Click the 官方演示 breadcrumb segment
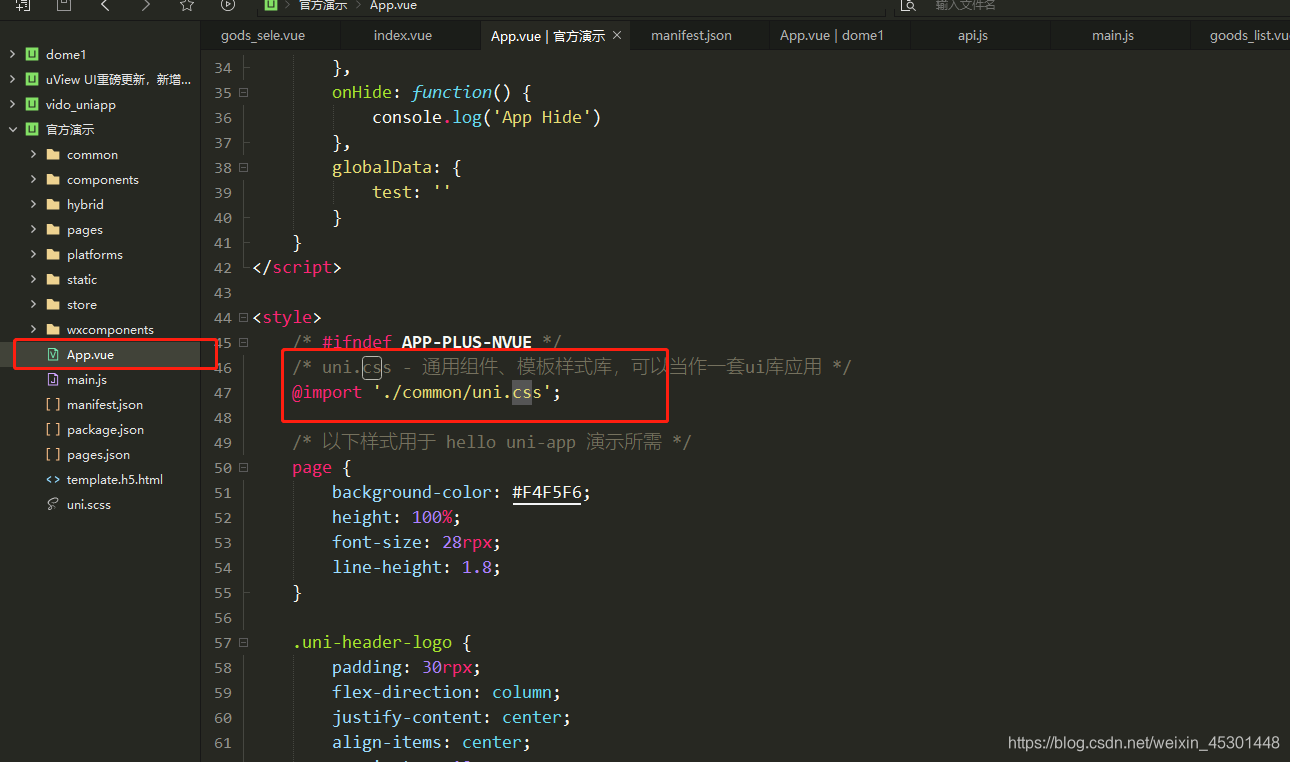This screenshot has width=1290, height=762. (x=323, y=5)
